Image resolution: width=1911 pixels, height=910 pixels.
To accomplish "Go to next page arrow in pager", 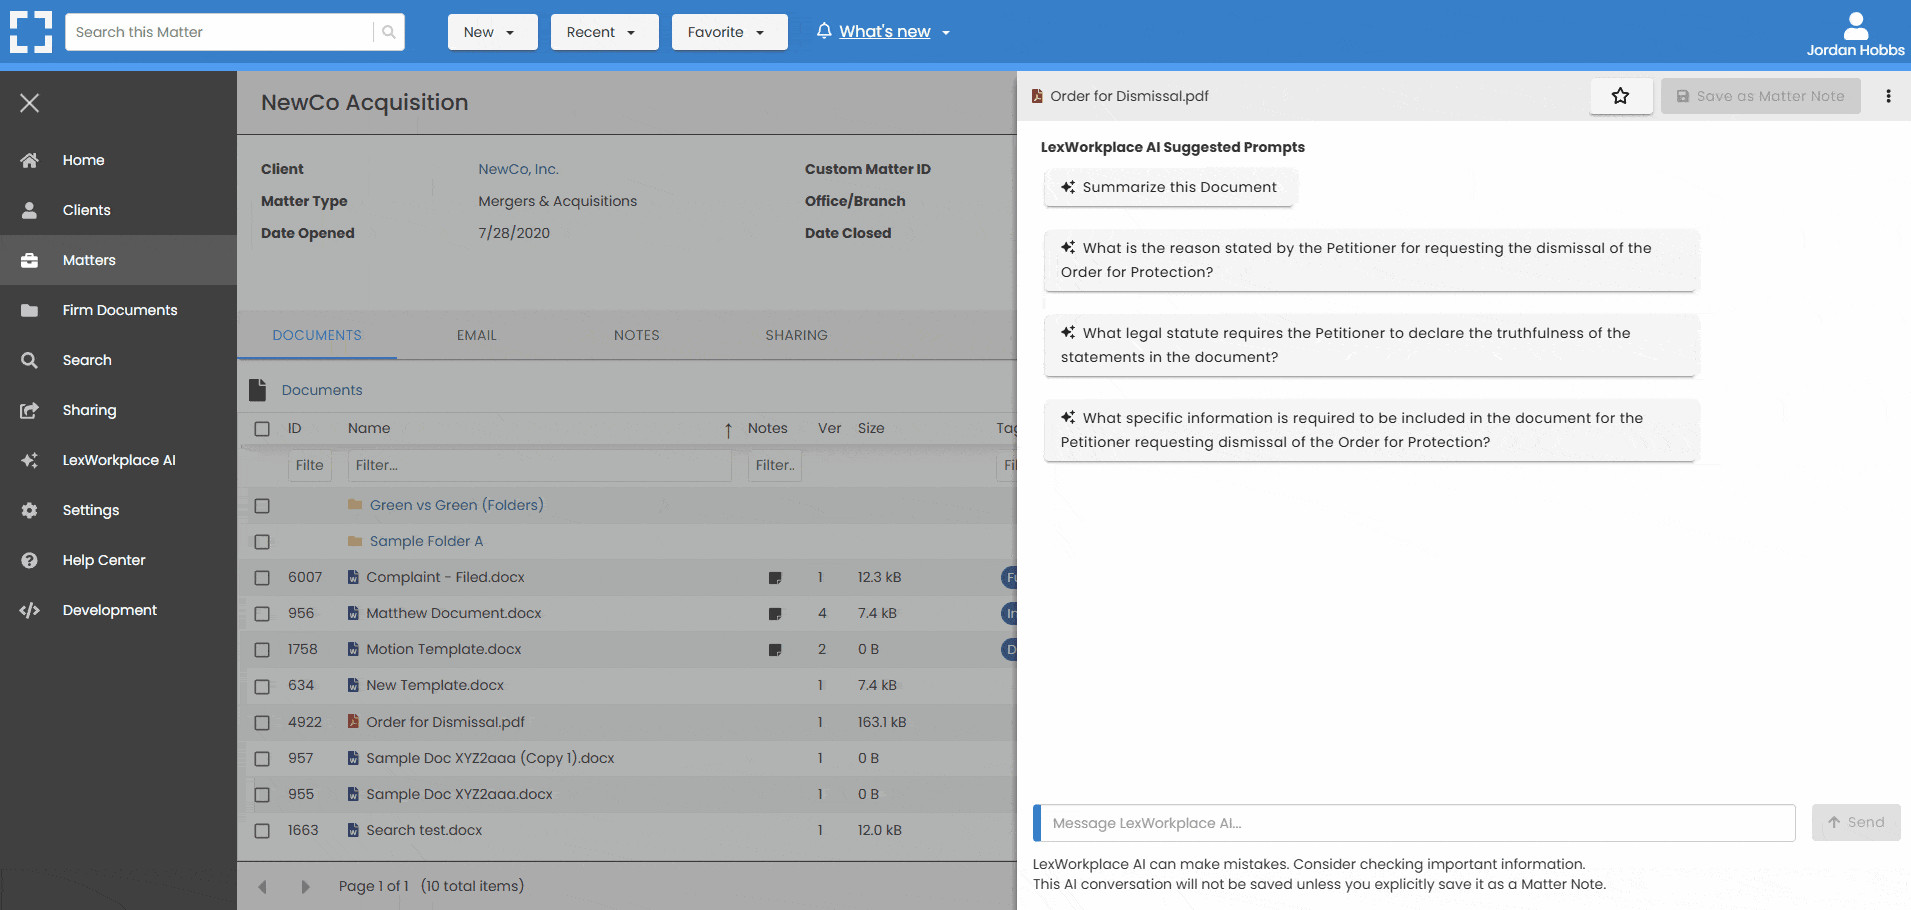I will 305,887.
